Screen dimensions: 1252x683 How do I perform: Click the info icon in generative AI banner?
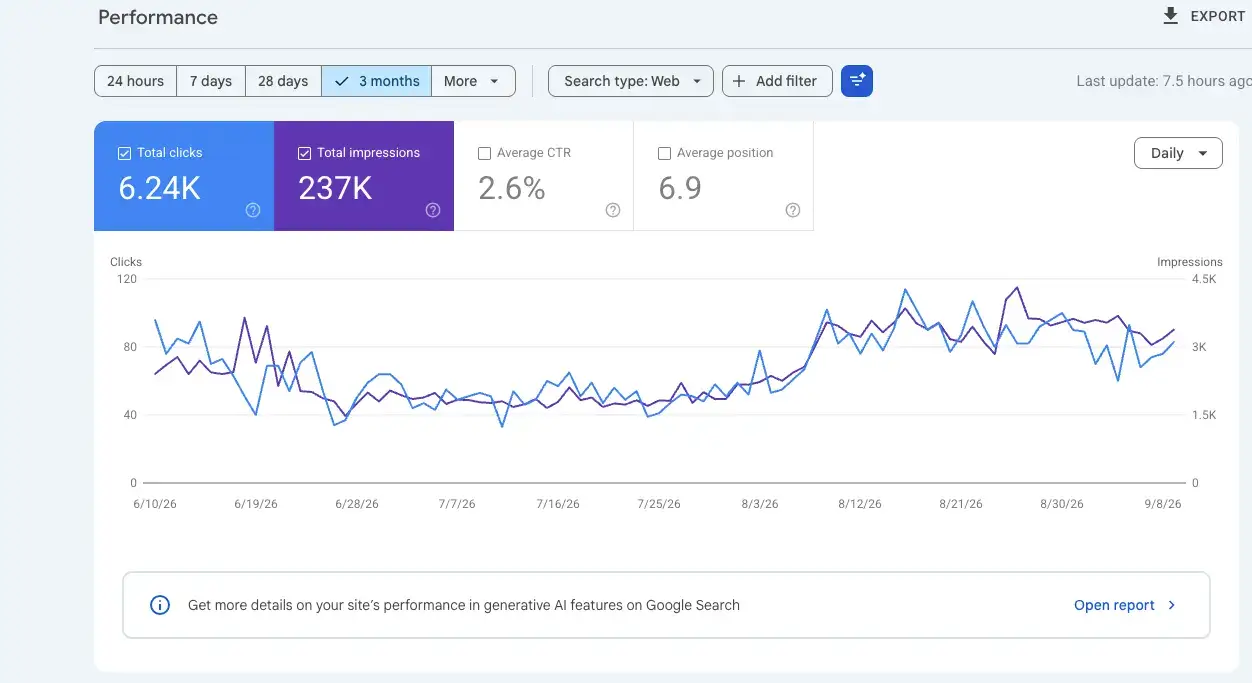click(x=159, y=605)
